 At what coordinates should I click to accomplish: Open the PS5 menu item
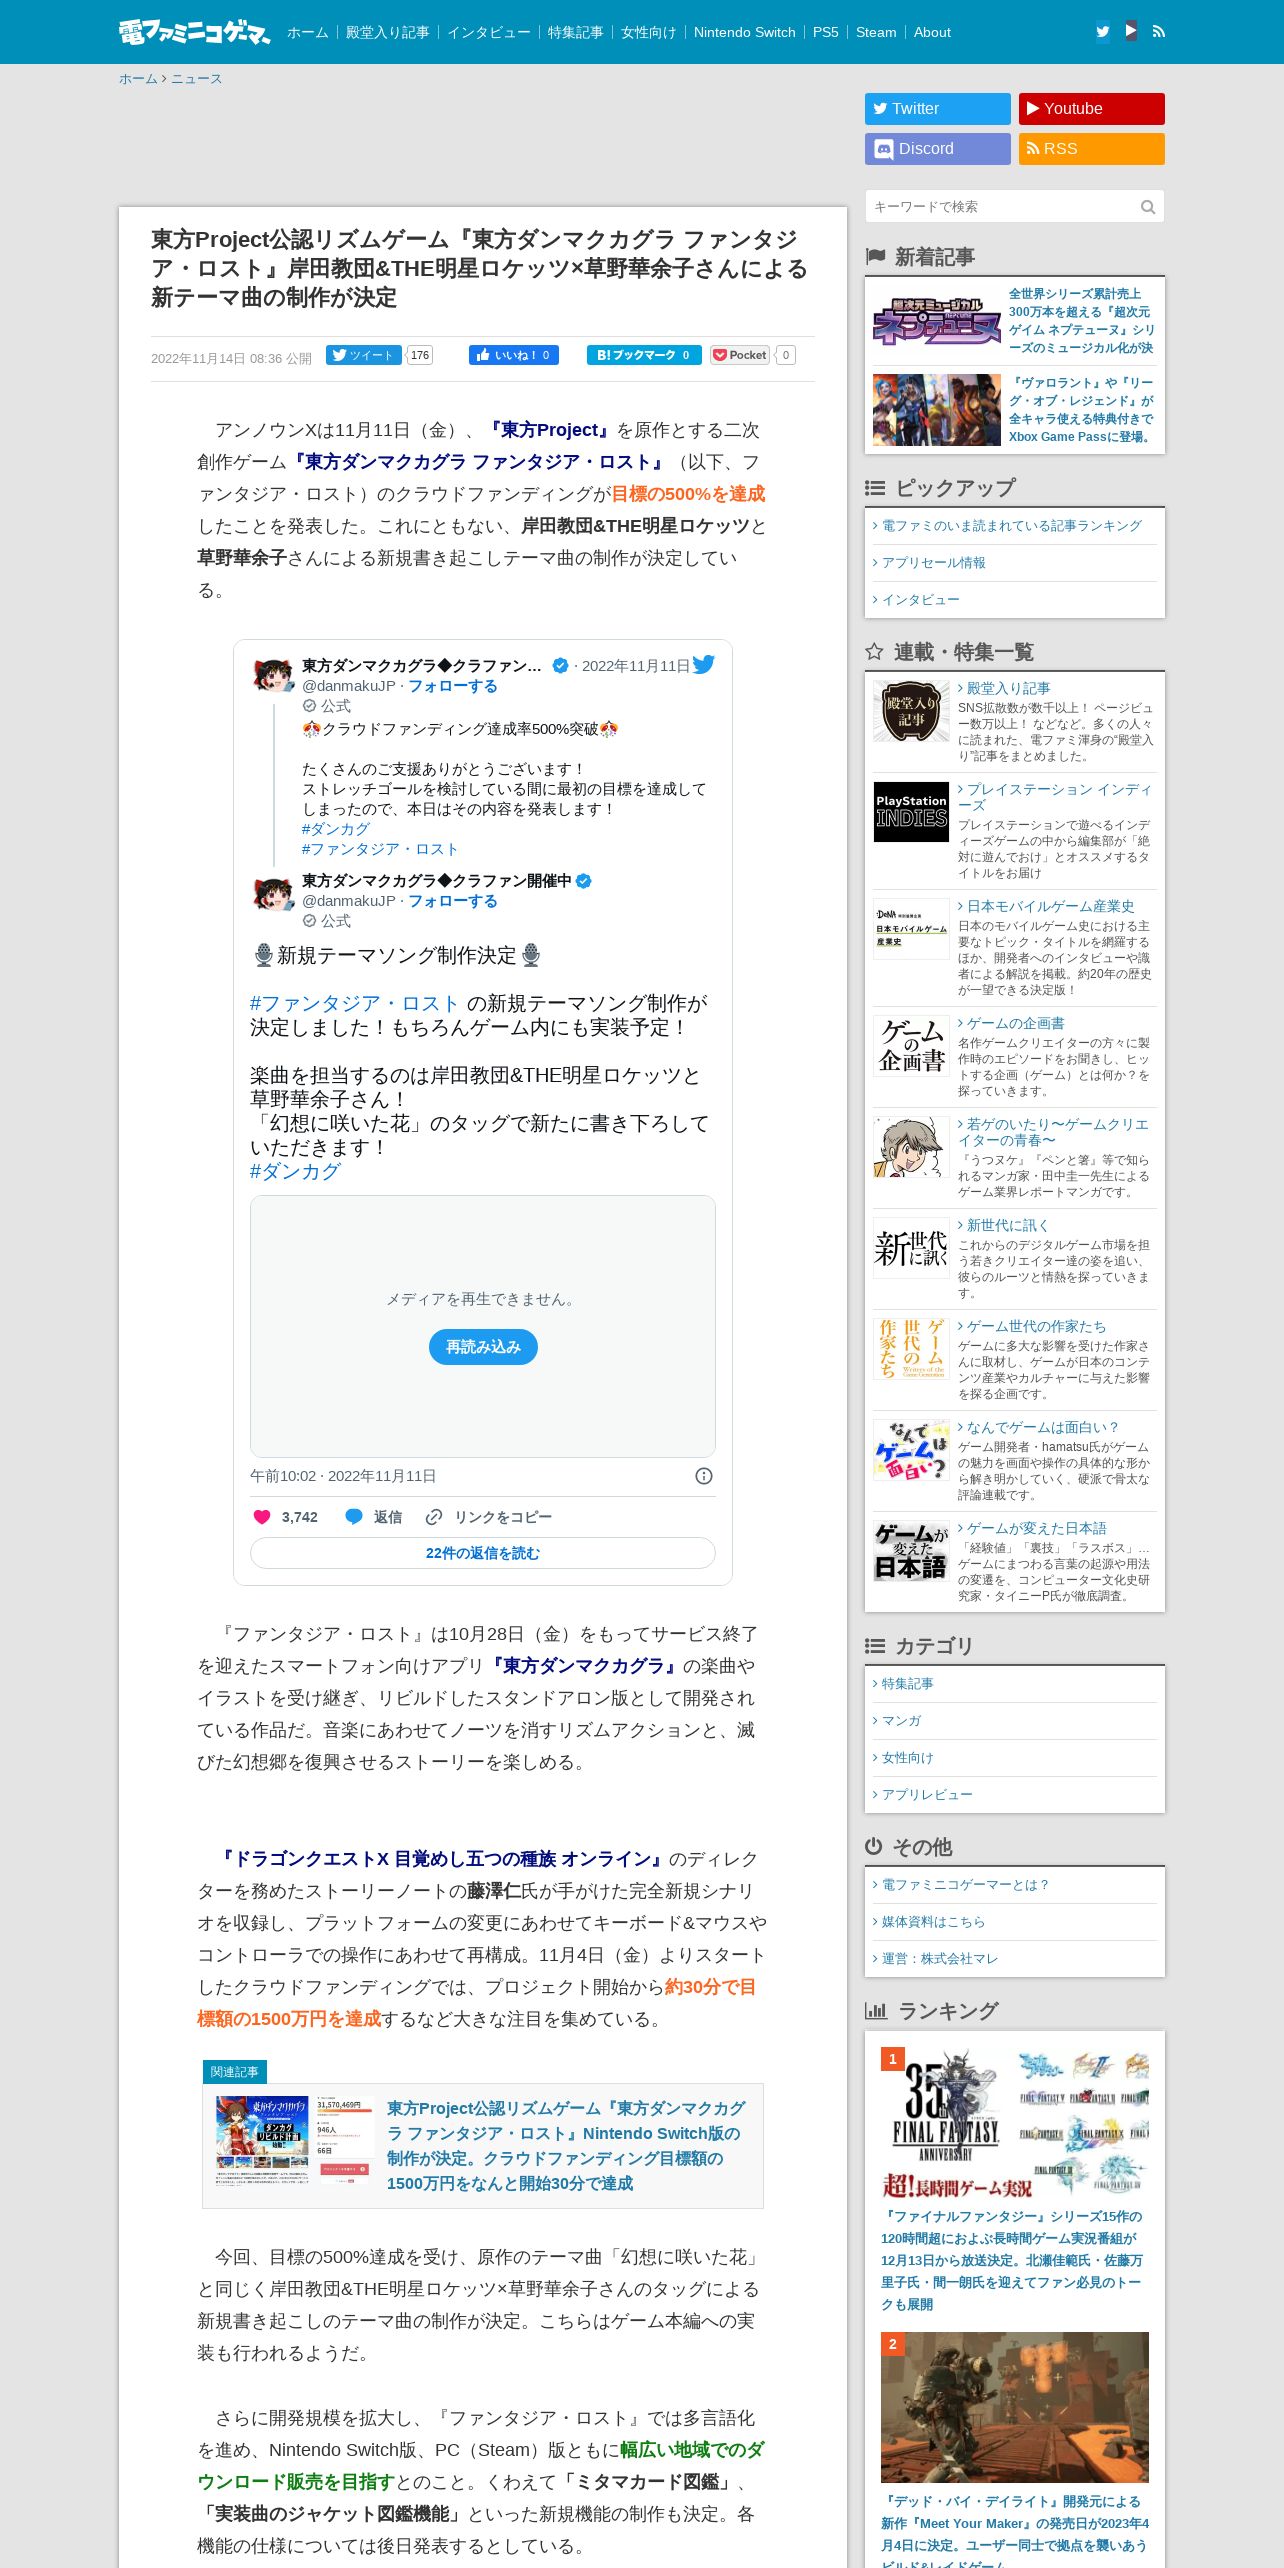click(x=825, y=32)
